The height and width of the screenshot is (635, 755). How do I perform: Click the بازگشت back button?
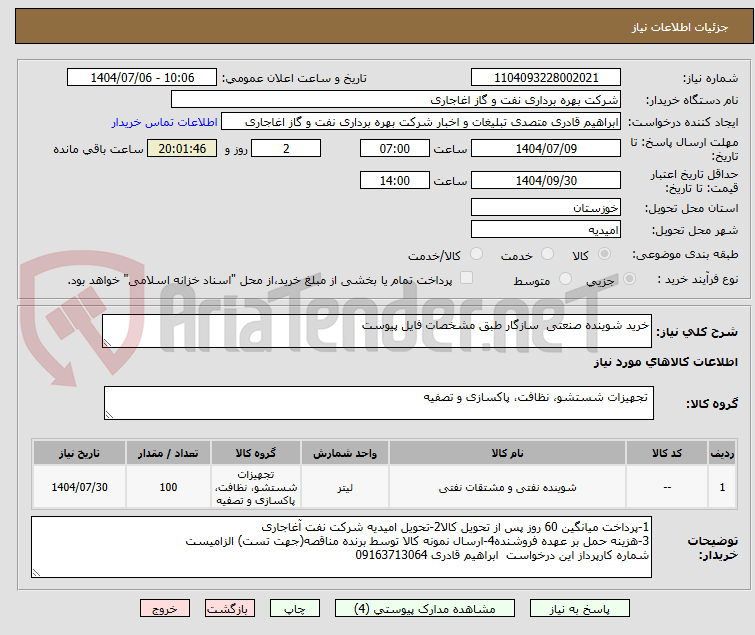(x=230, y=609)
